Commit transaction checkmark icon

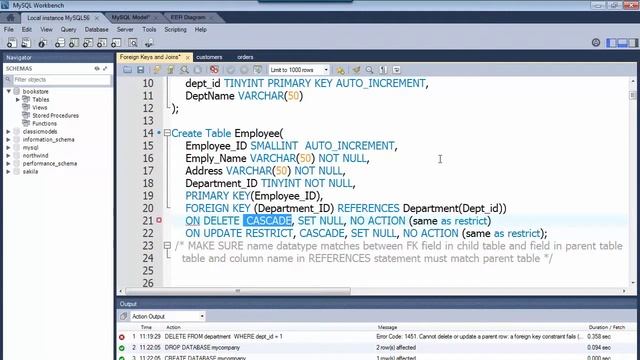(x=231, y=70)
